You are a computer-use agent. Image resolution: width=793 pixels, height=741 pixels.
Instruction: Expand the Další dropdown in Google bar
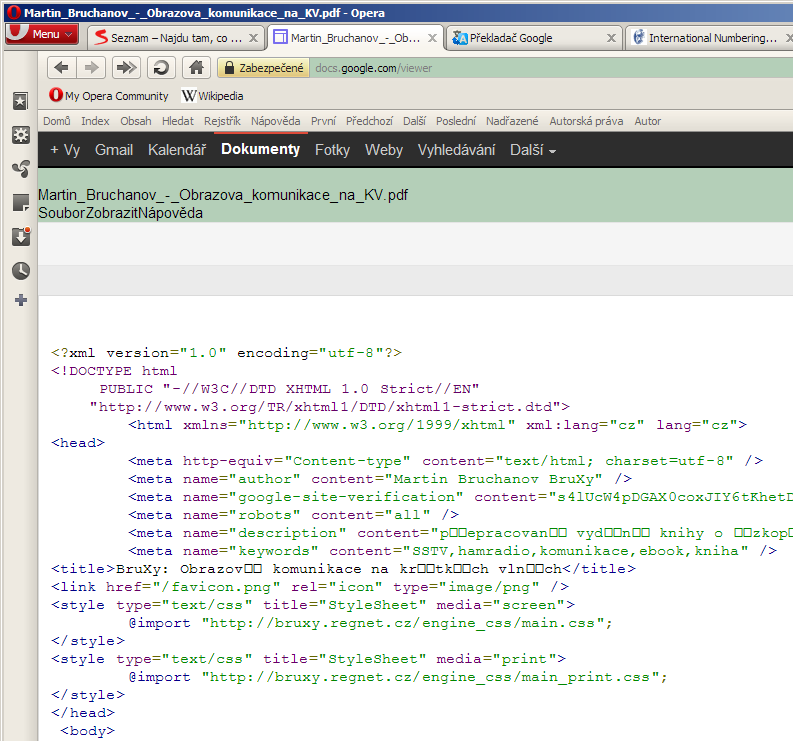pyautogui.click(x=532, y=150)
